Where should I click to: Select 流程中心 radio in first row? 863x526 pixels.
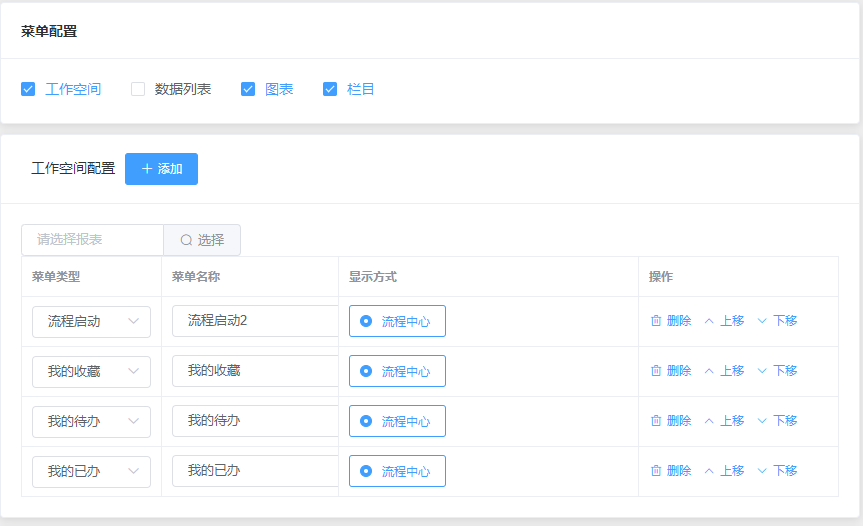point(366,321)
